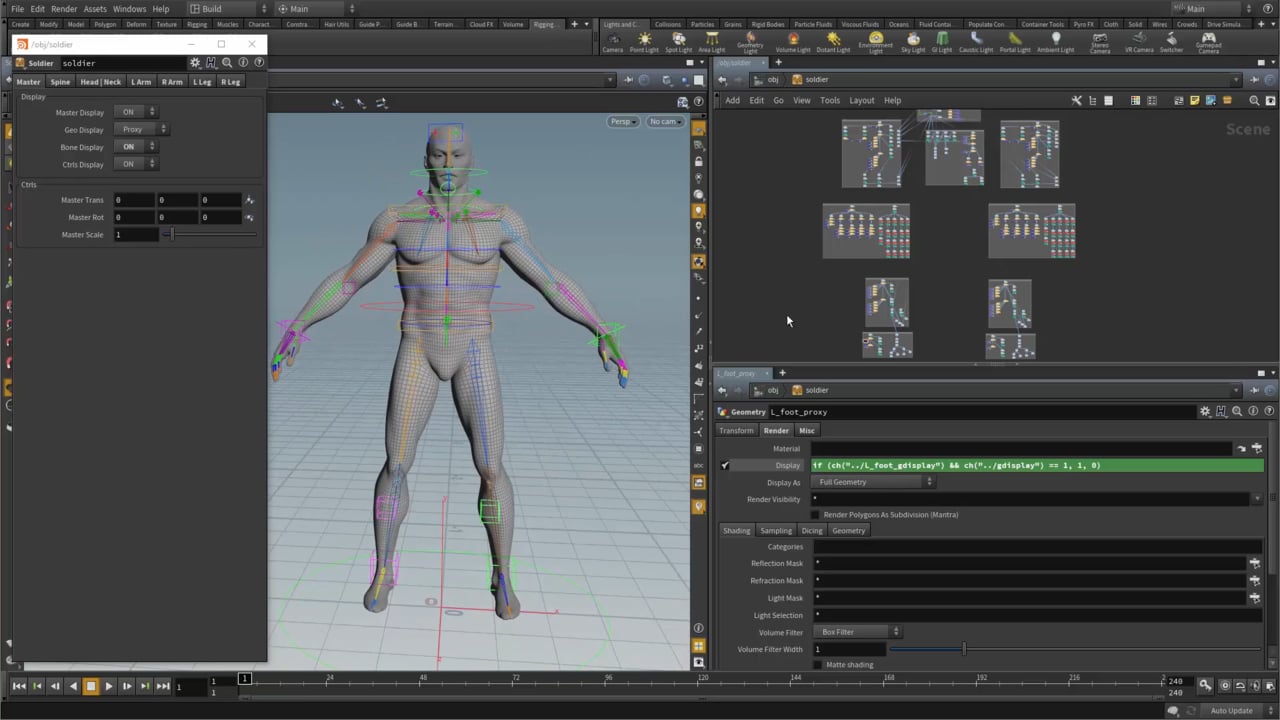This screenshot has width=1280, height=720.
Task: Click the Switcher shelf tool
Action: (1171, 42)
